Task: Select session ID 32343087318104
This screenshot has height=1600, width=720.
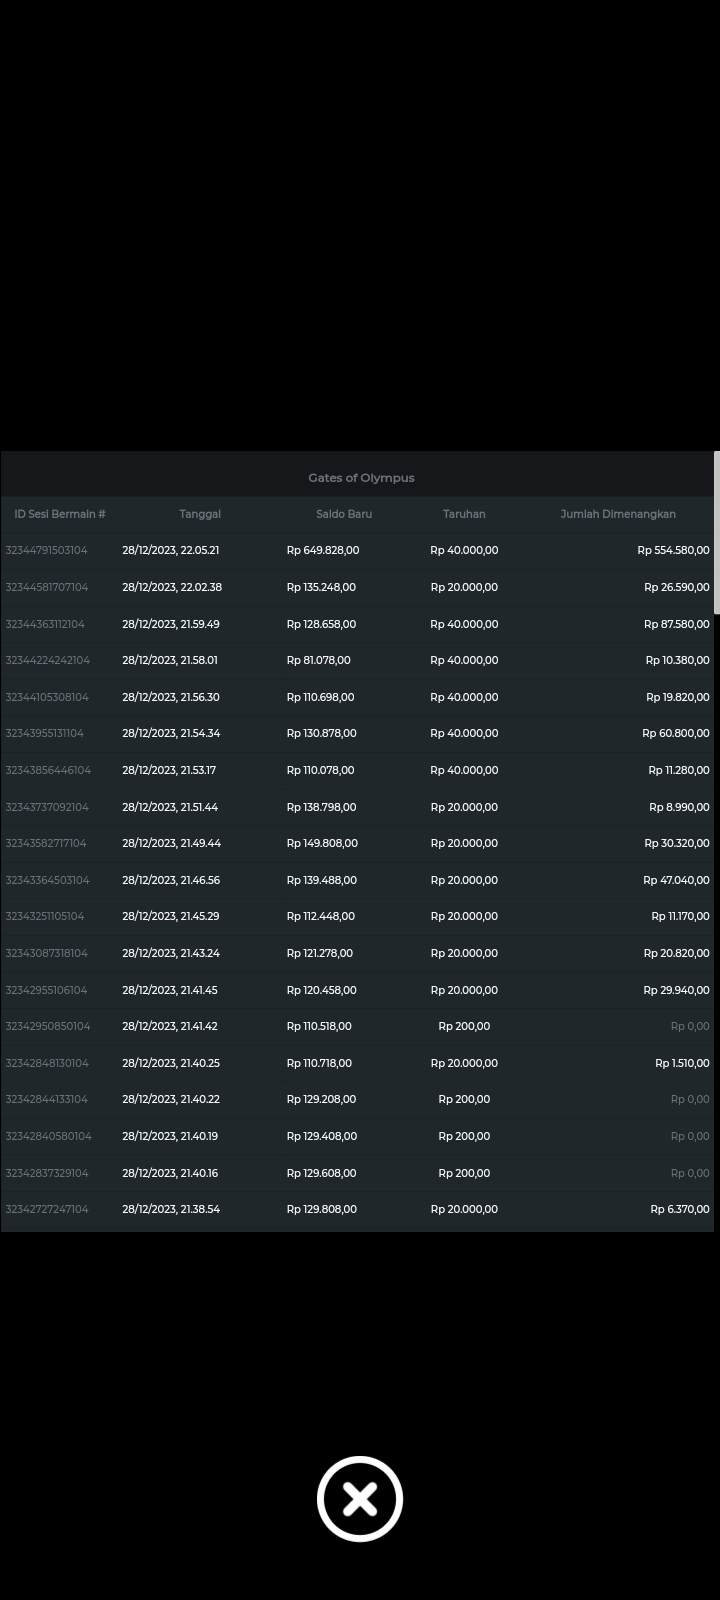Action: [x=46, y=953]
